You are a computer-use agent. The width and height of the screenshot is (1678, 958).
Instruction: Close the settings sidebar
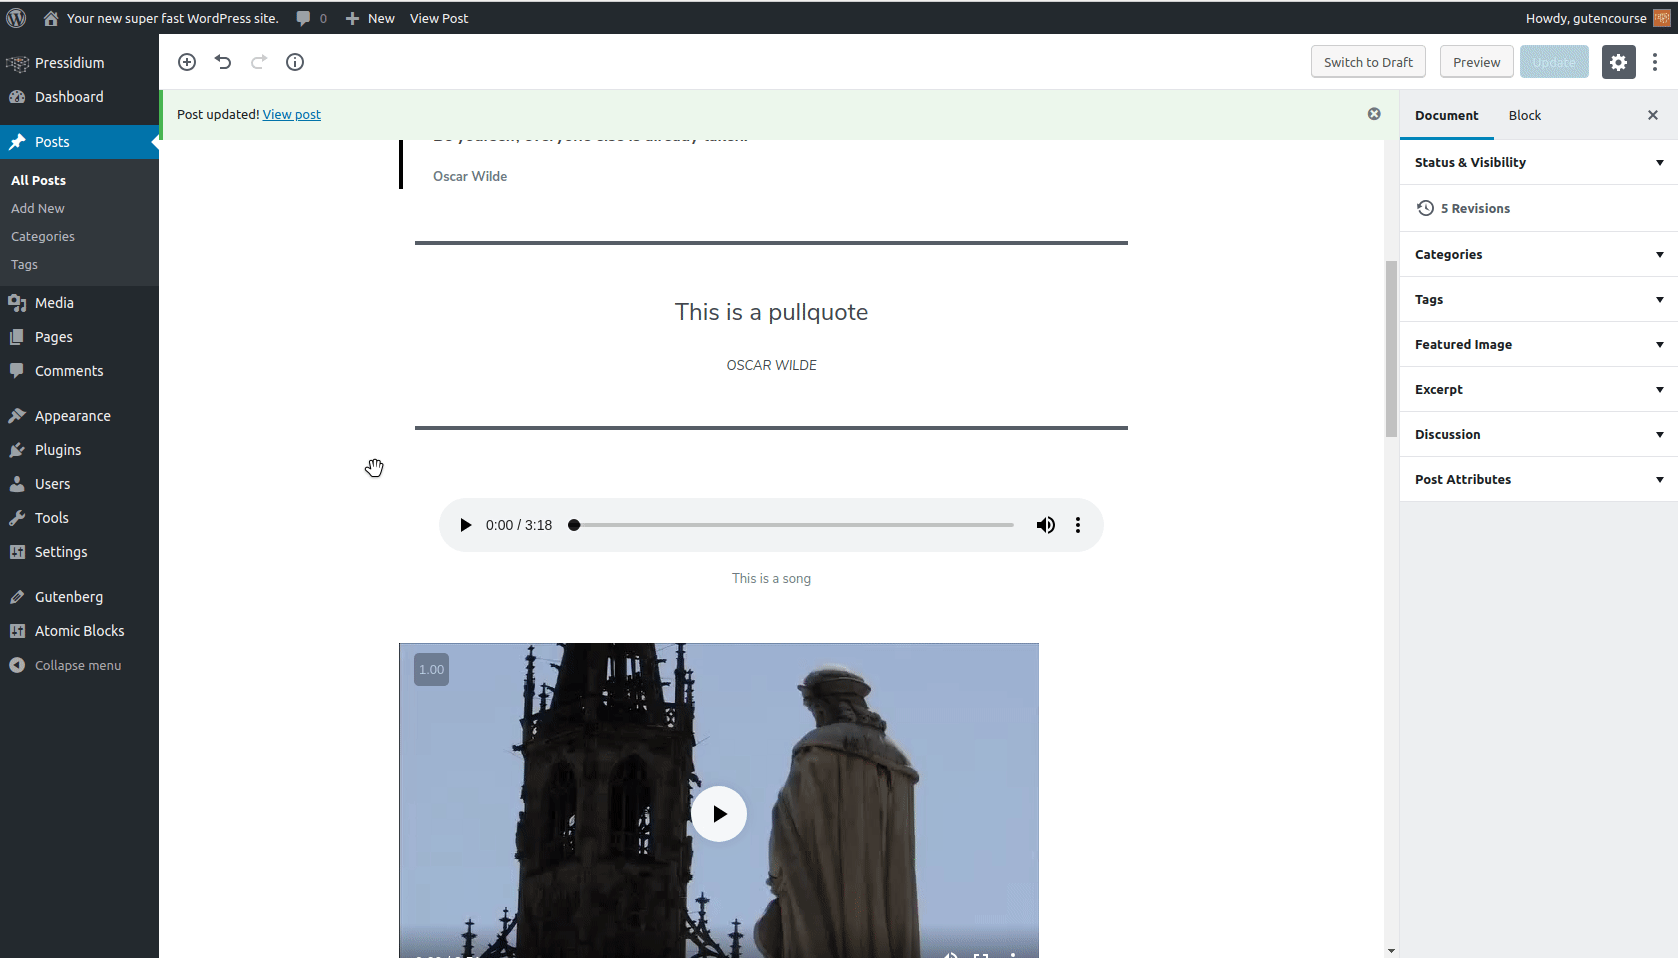pyautogui.click(x=1653, y=115)
